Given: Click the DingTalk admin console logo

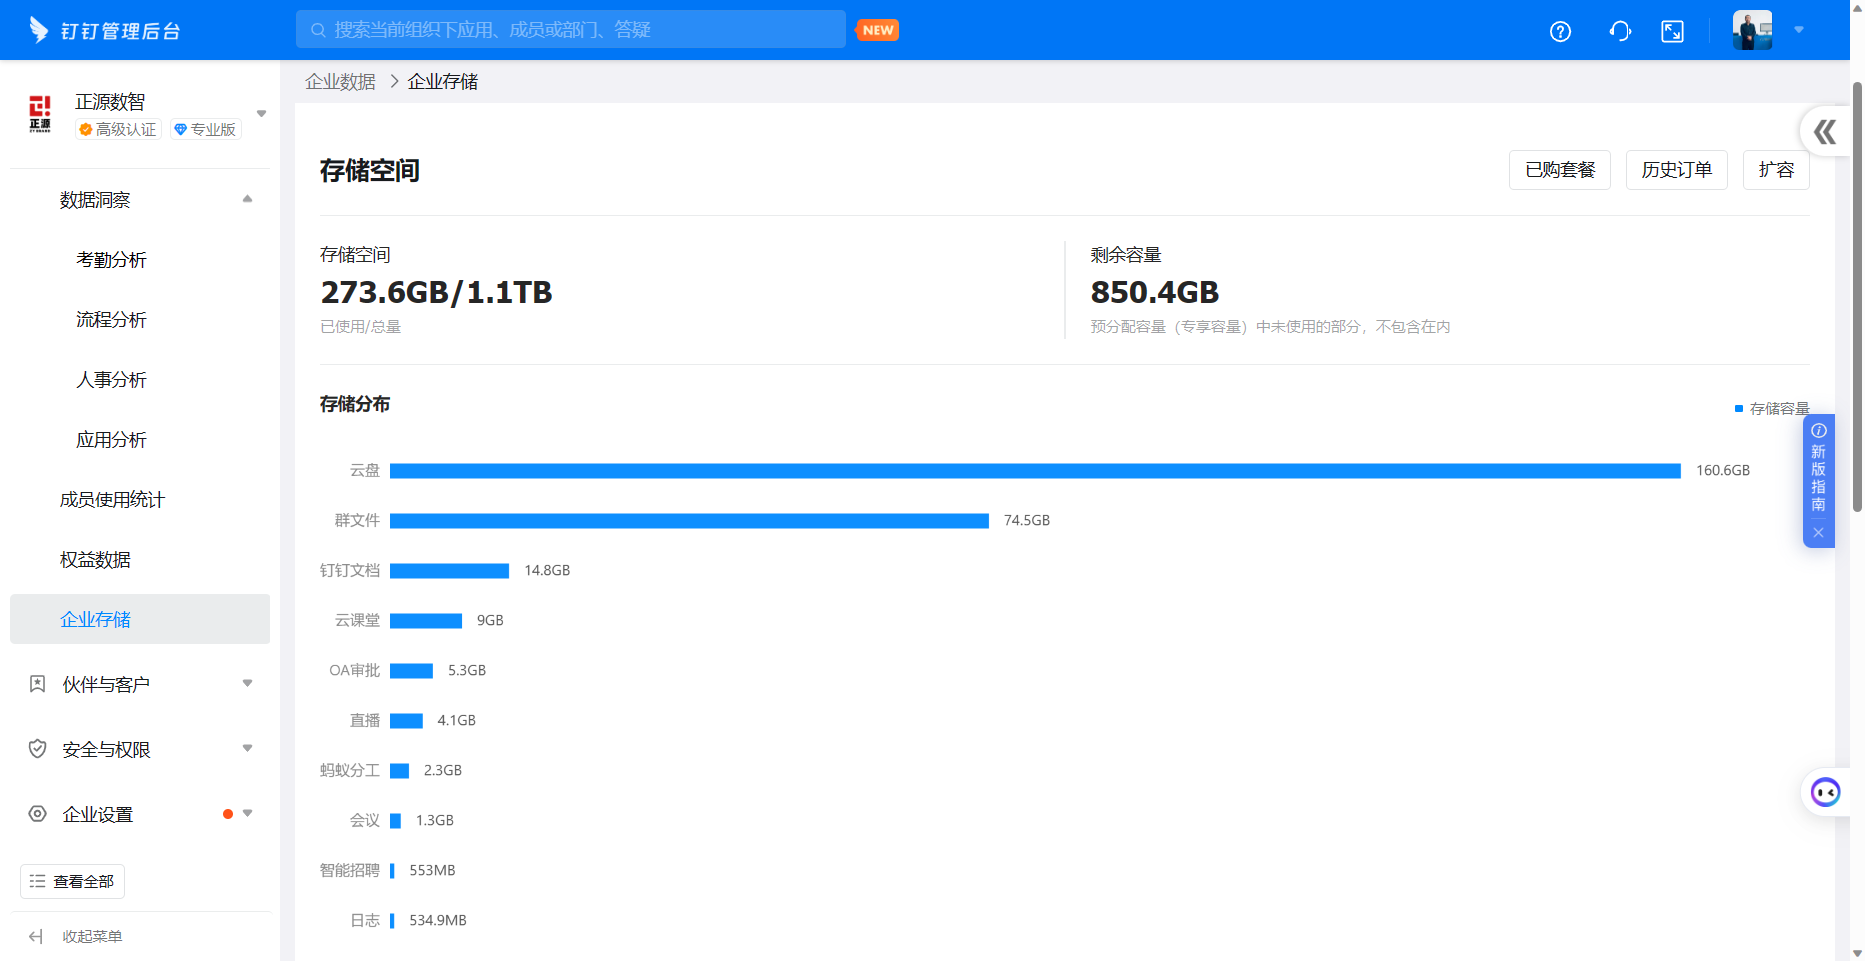Looking at the screenshot, I should click(104, 30).
